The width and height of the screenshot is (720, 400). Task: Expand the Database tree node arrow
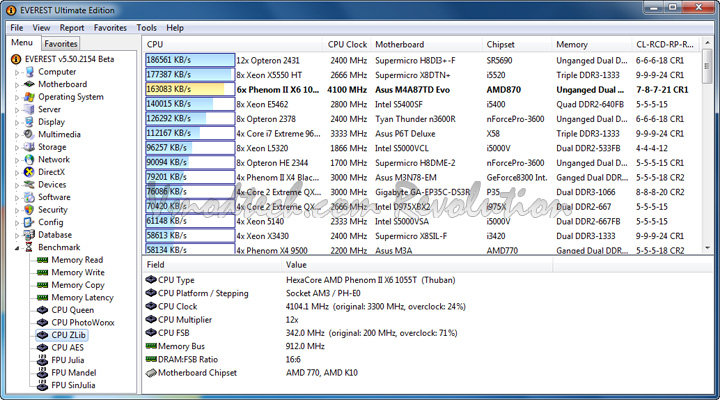[17, 235]
